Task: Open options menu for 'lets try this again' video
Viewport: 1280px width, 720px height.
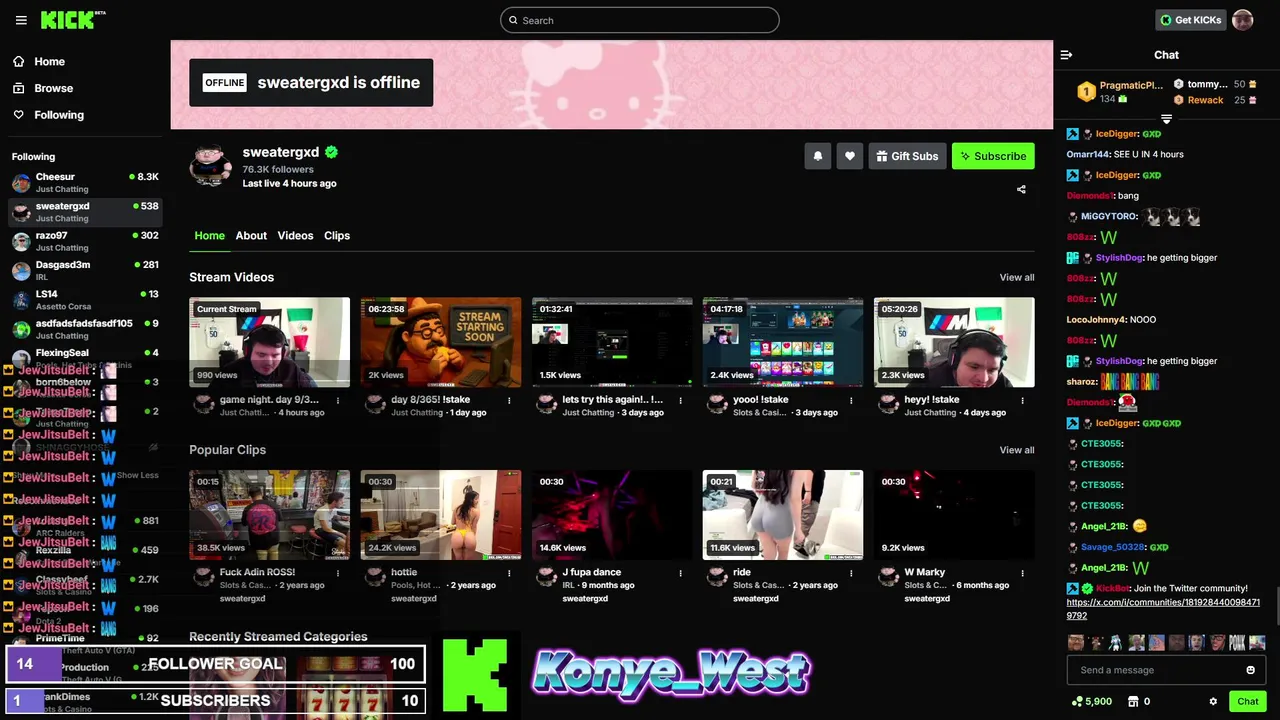Action: (680, 400)
